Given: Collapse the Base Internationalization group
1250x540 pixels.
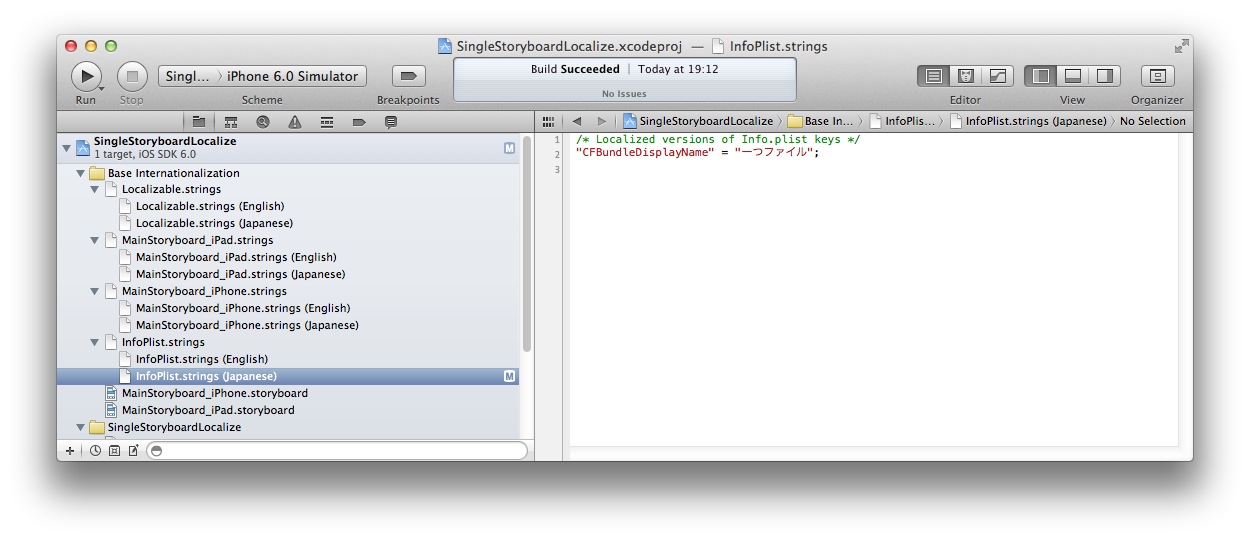Looking at the screenshot, I should tap(81, 173).
